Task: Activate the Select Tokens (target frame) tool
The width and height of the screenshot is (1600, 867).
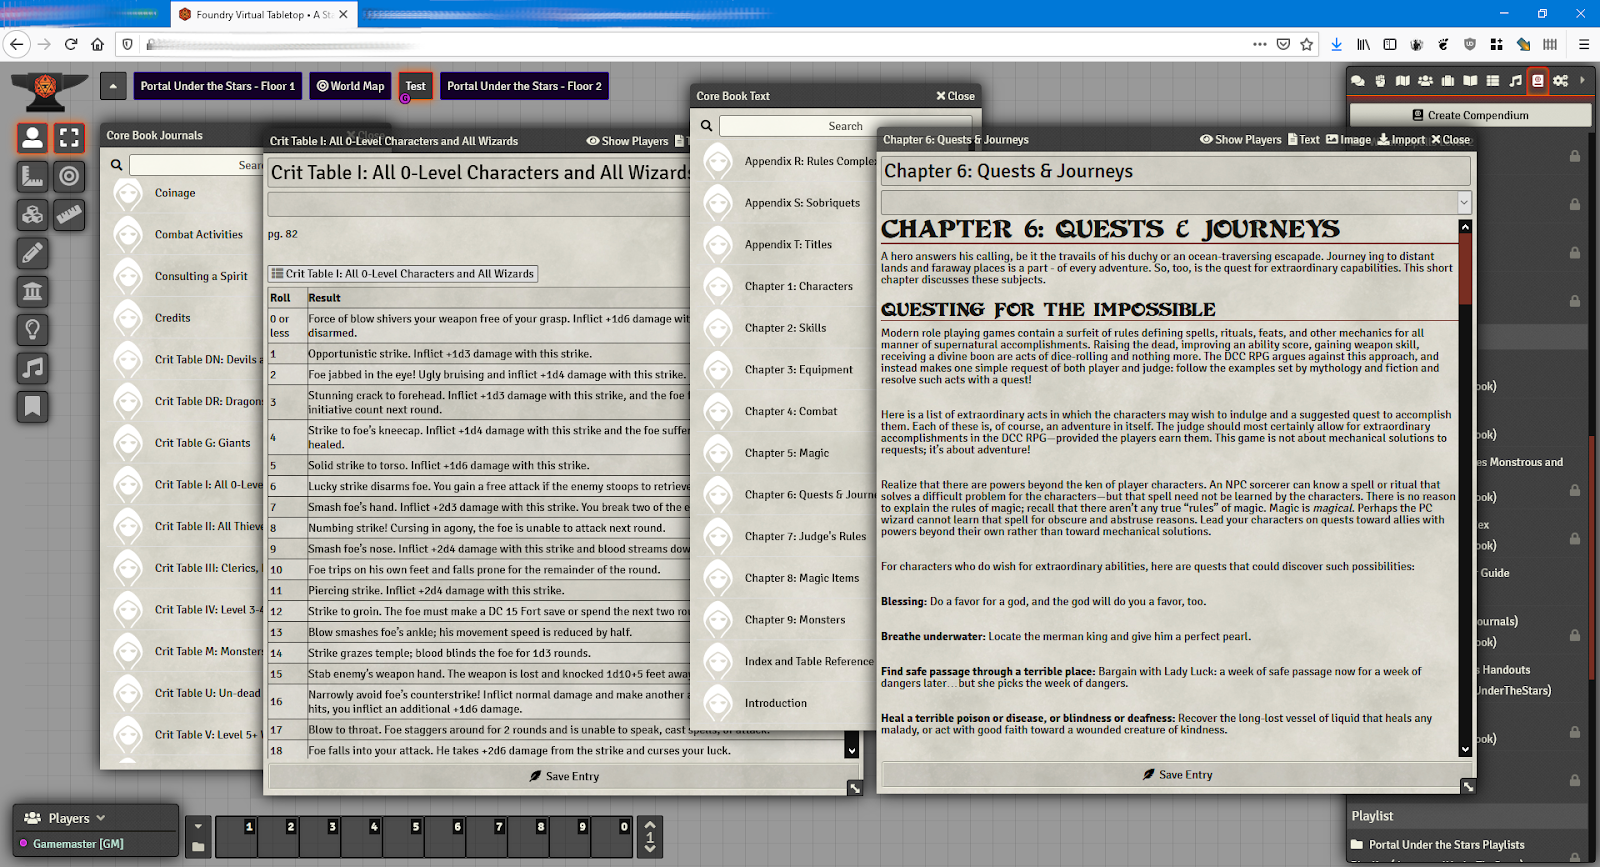Action: tap(69, 138)
